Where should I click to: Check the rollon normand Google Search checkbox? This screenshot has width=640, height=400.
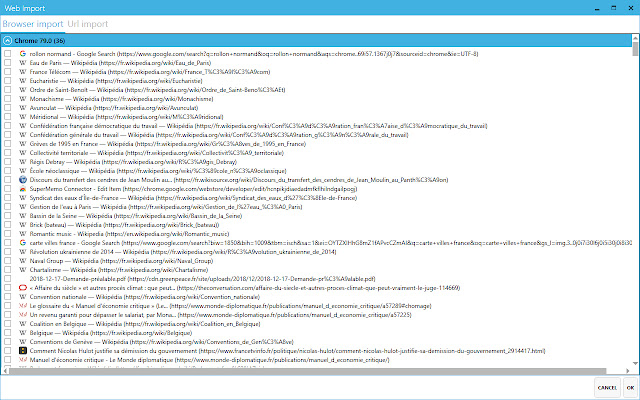pos(7,53)
